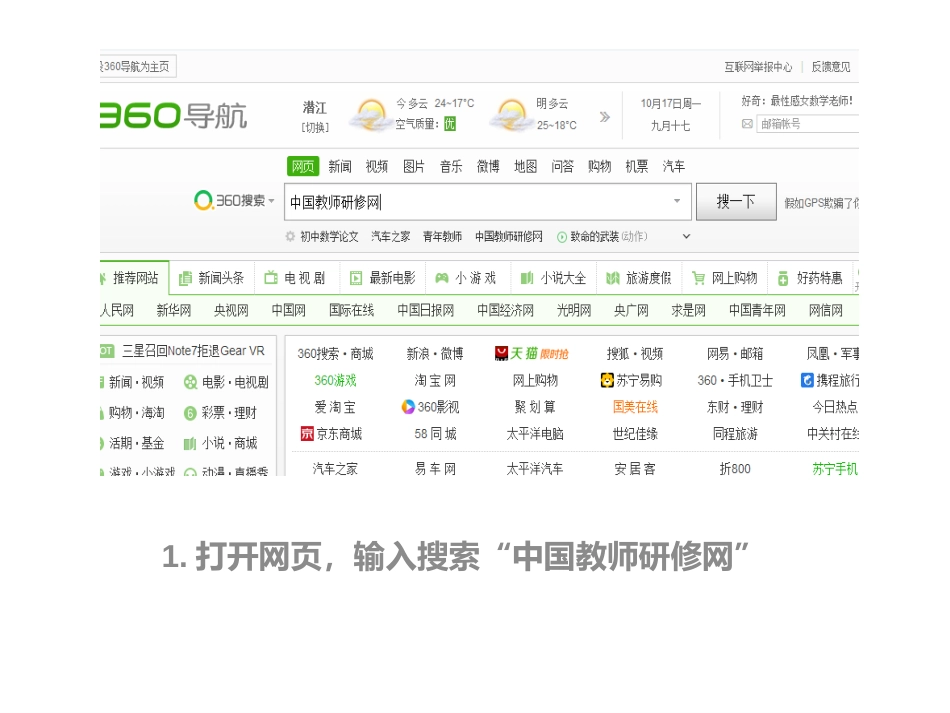
Task: Select the 网页 search tab
Action: click(303, 166)
